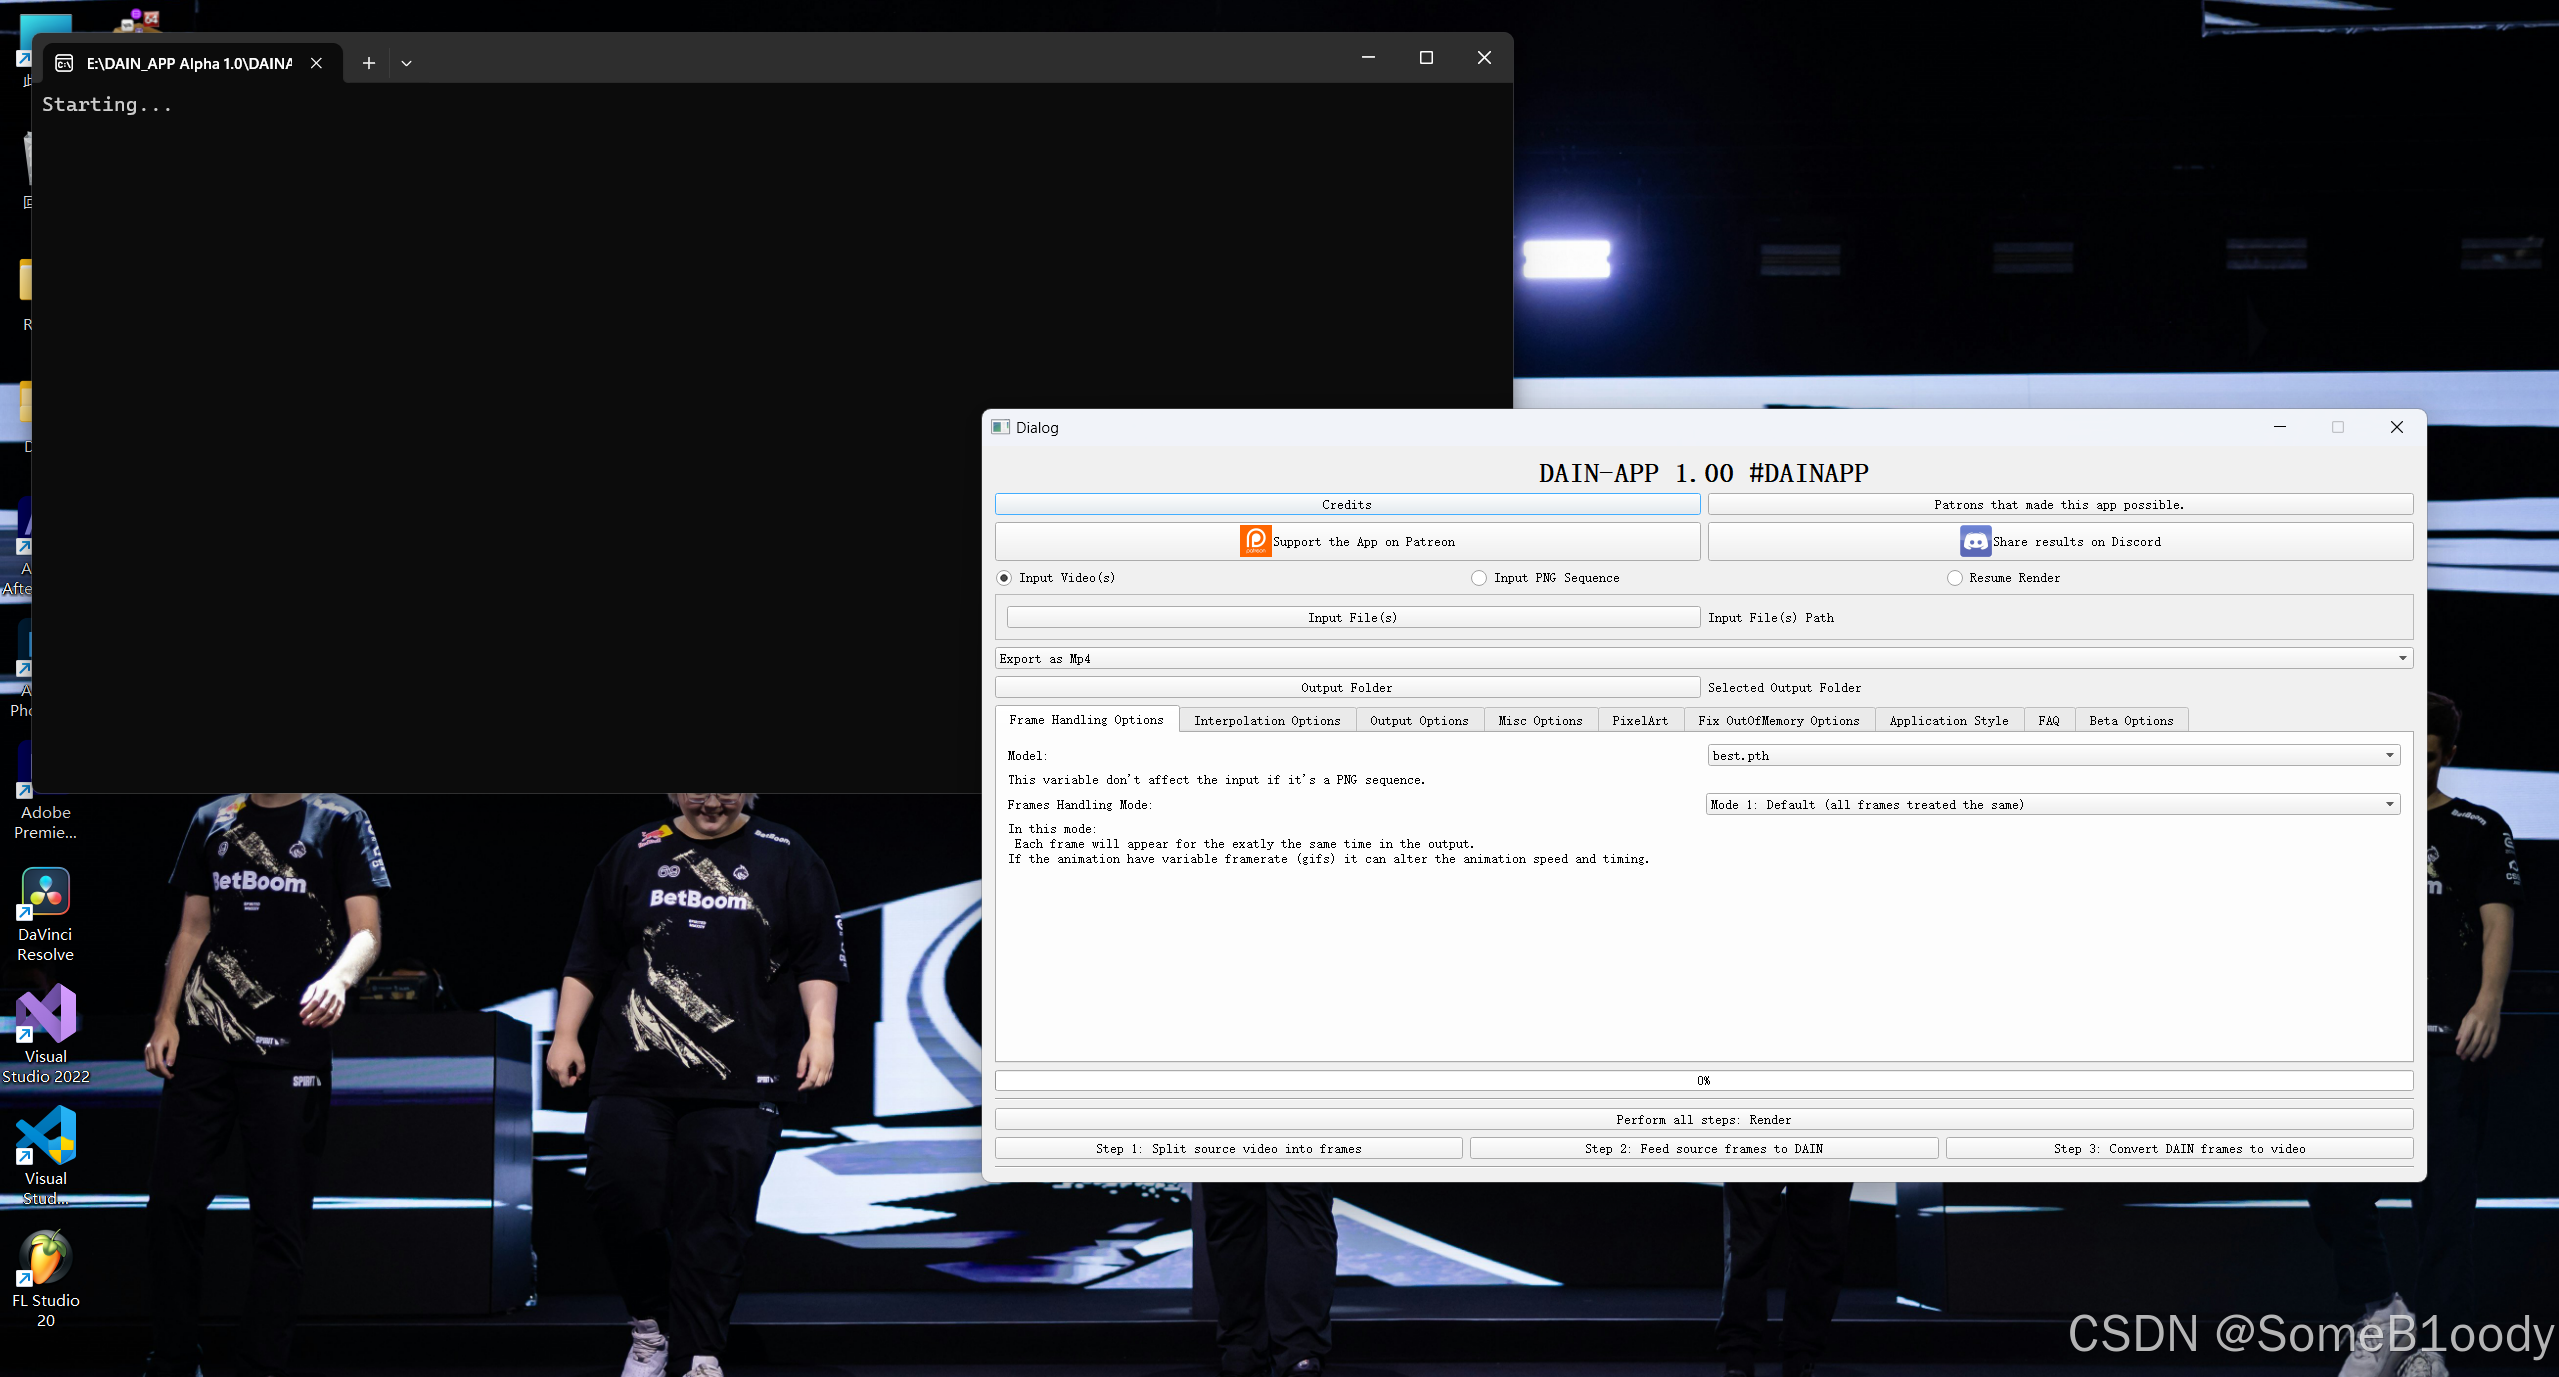Switch to Interpolation Options tab
Screen dimensions: 2559x1377
1267,720
